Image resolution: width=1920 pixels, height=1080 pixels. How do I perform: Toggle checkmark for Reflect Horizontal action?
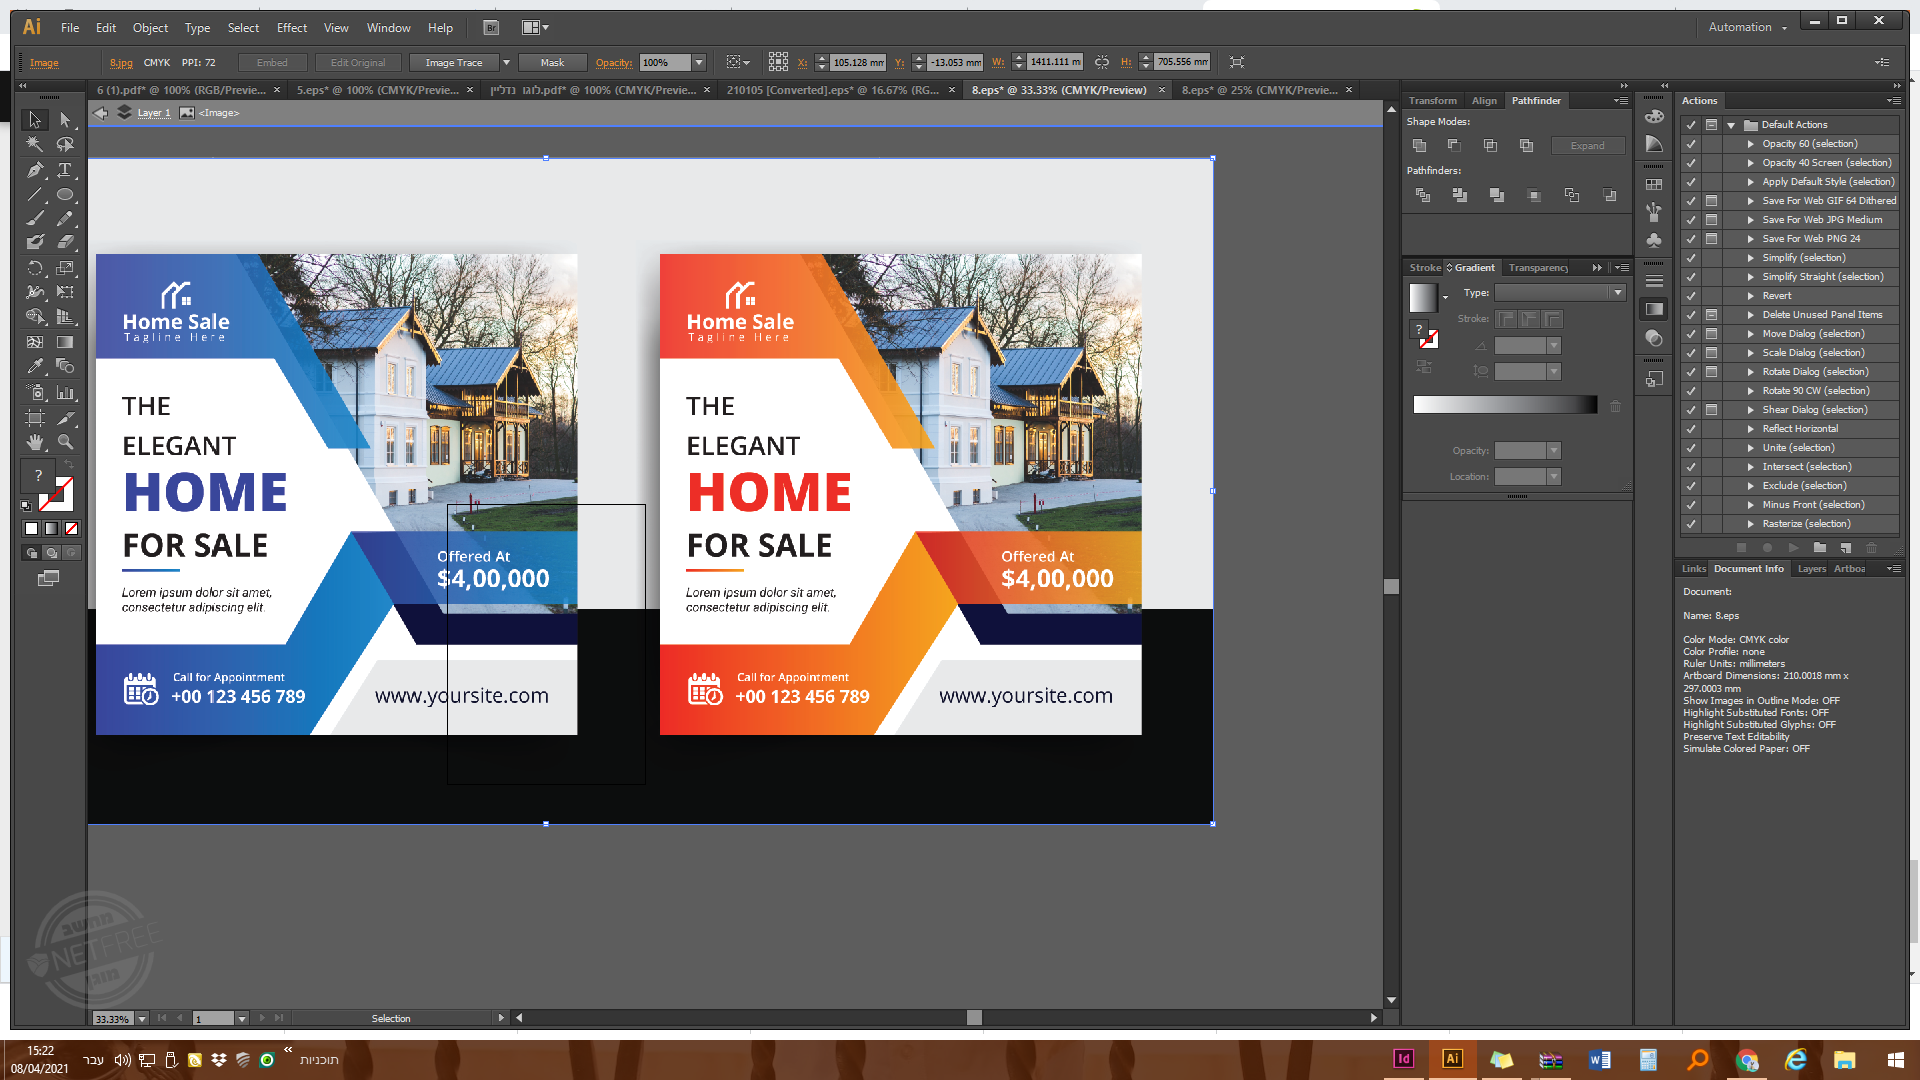(1691, 429)
